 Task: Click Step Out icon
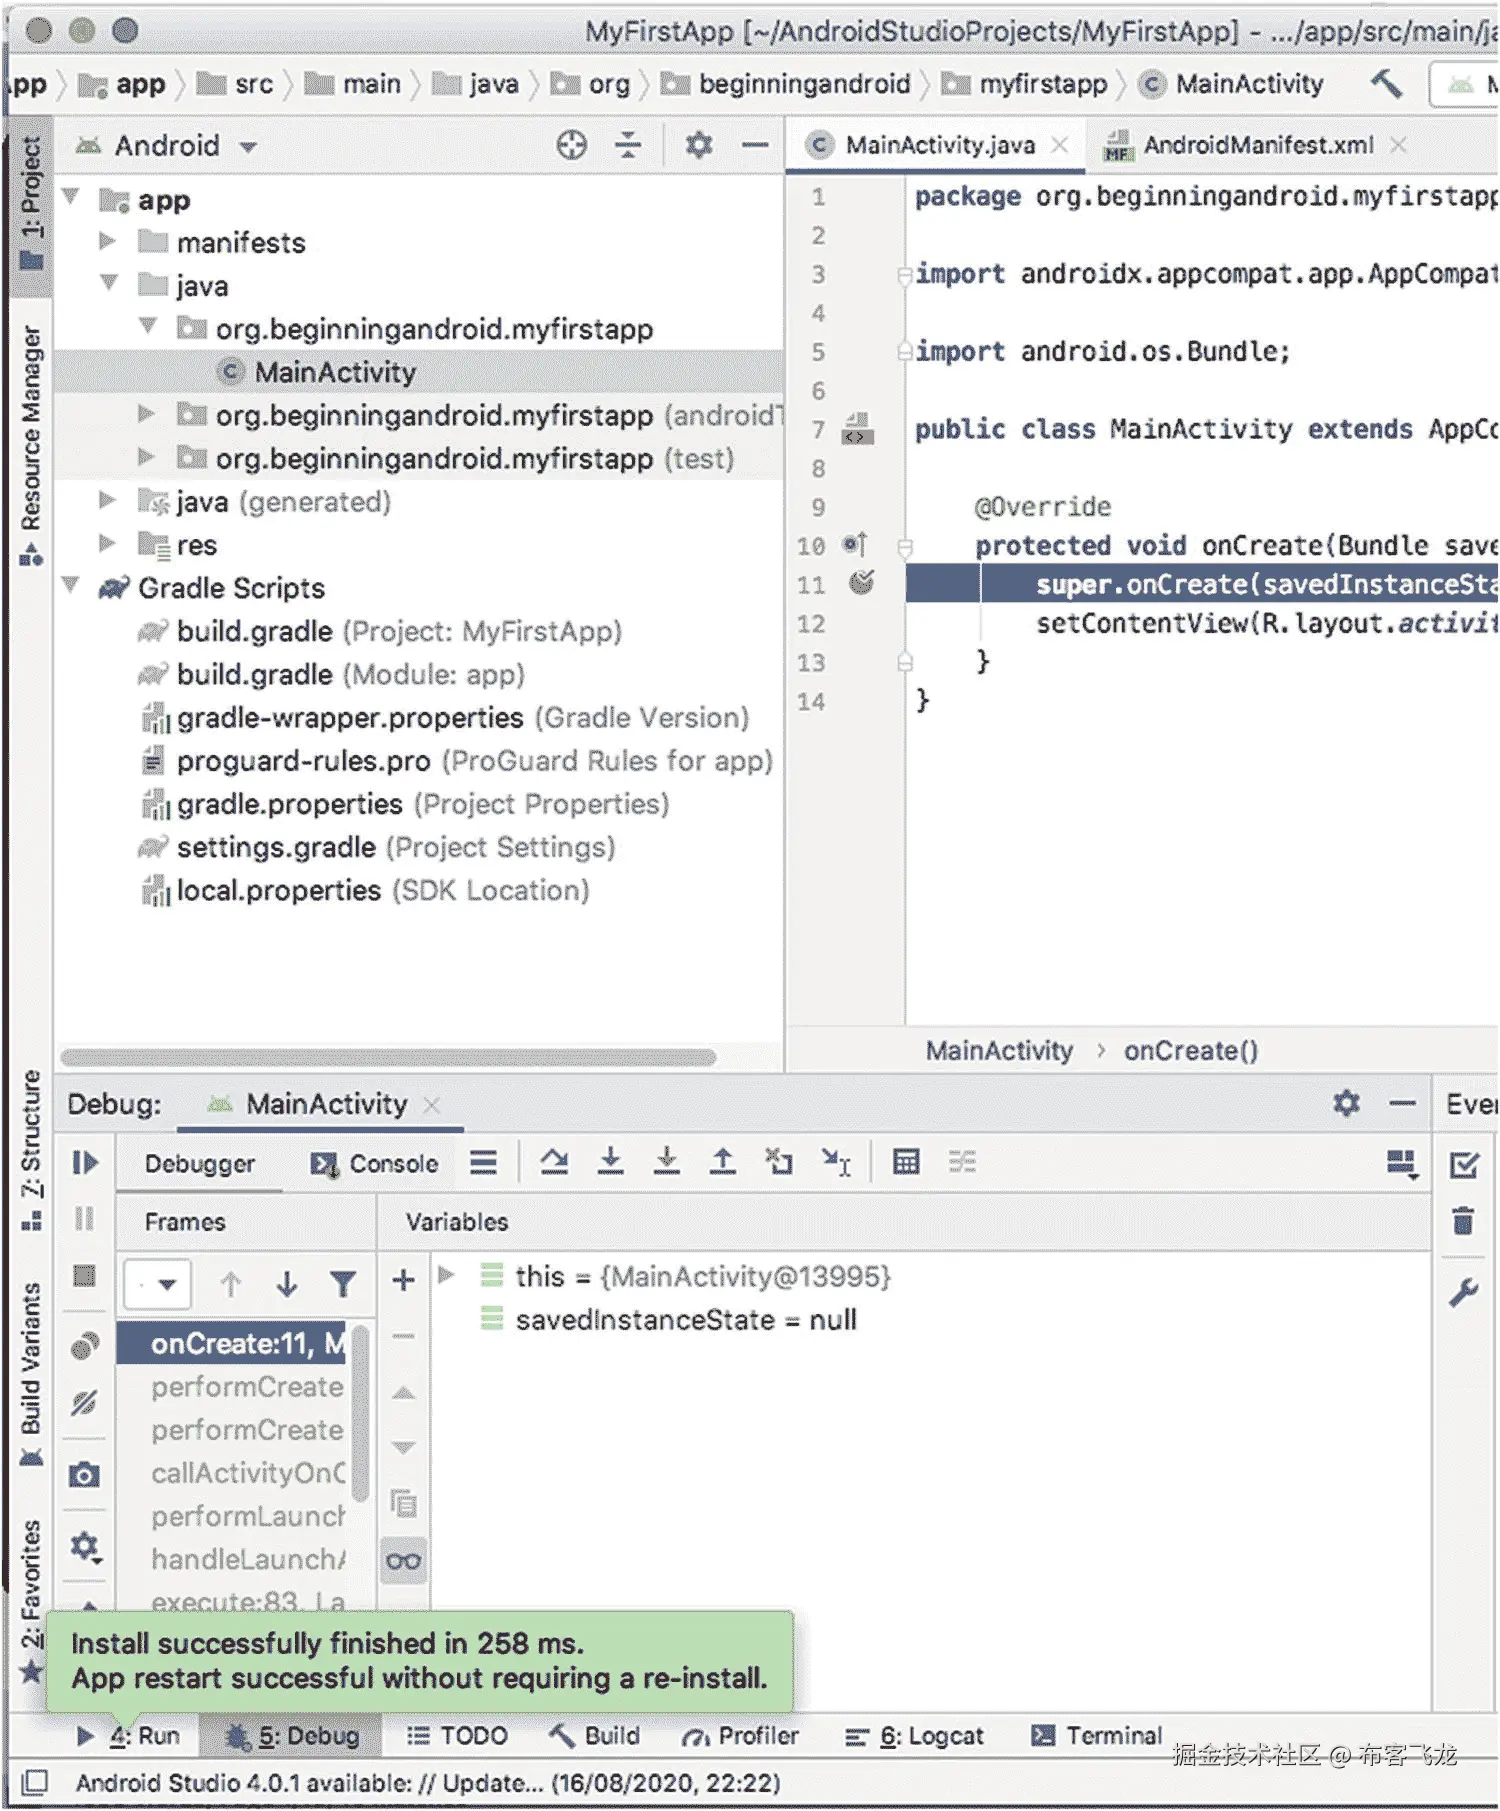(x=722, y=1162)
